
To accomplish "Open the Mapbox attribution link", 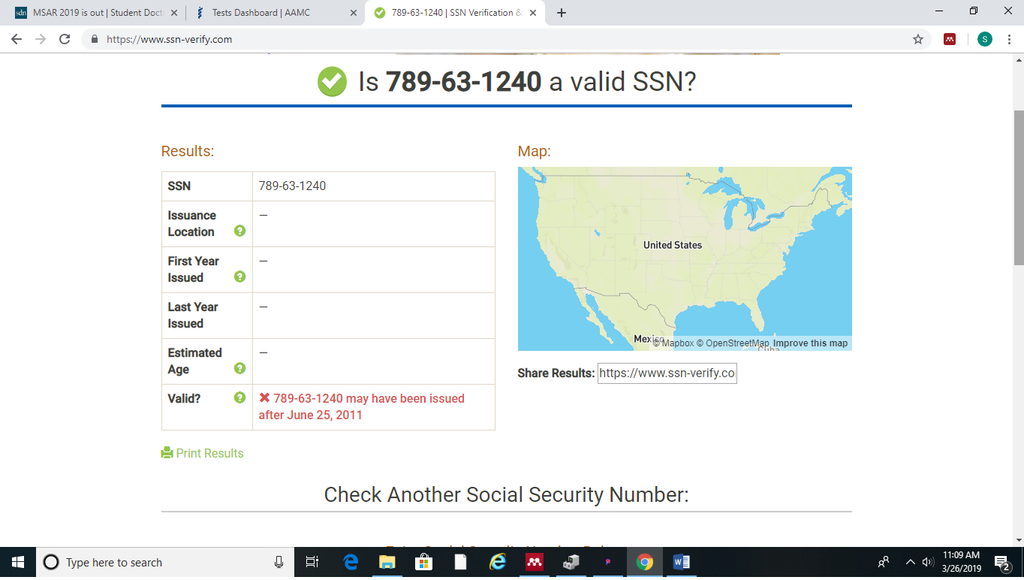I will click(x=673, y=343).
